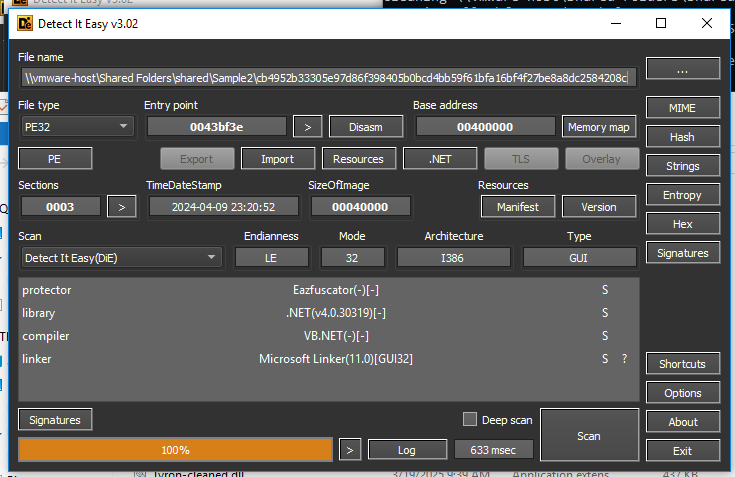Open the Hash window
Image resolution: width=735 pixels, height=477 pixels.
(682, 137)
